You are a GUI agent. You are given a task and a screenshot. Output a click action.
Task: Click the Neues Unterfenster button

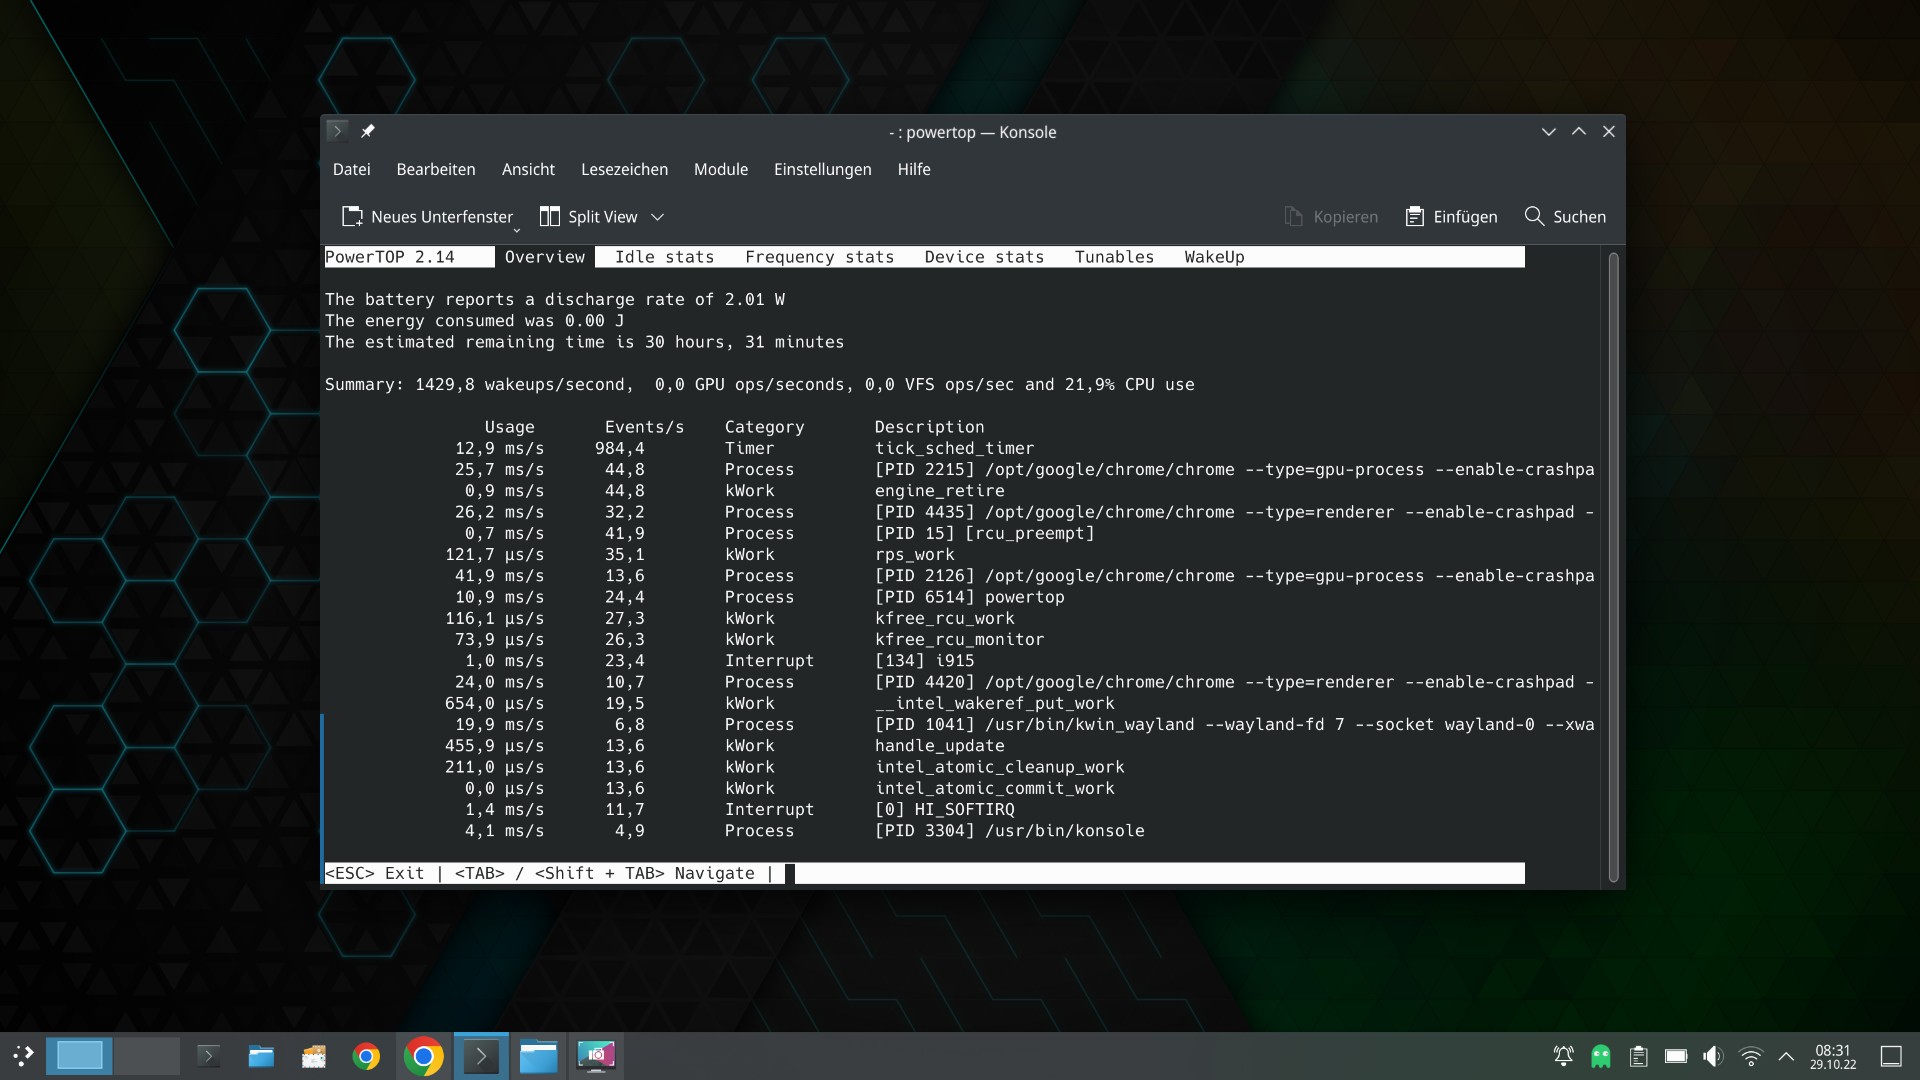428,216
